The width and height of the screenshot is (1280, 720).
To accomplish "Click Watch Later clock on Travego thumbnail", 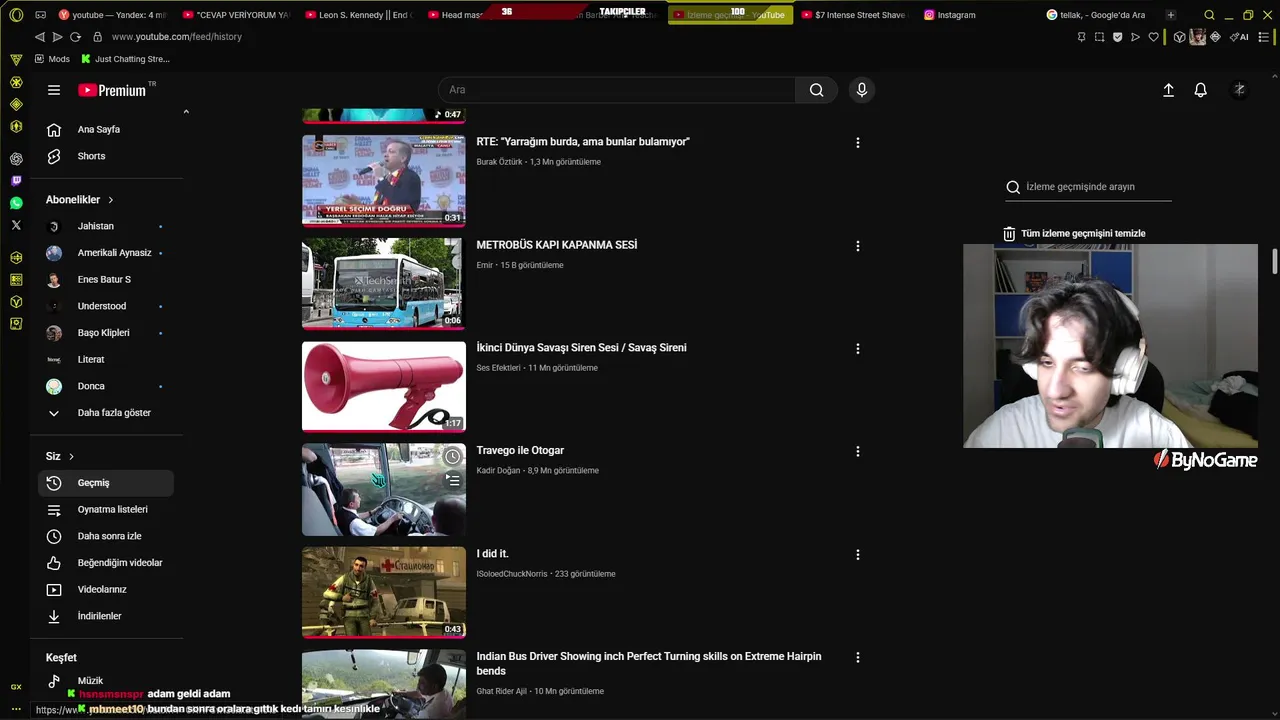I will 453,456.
